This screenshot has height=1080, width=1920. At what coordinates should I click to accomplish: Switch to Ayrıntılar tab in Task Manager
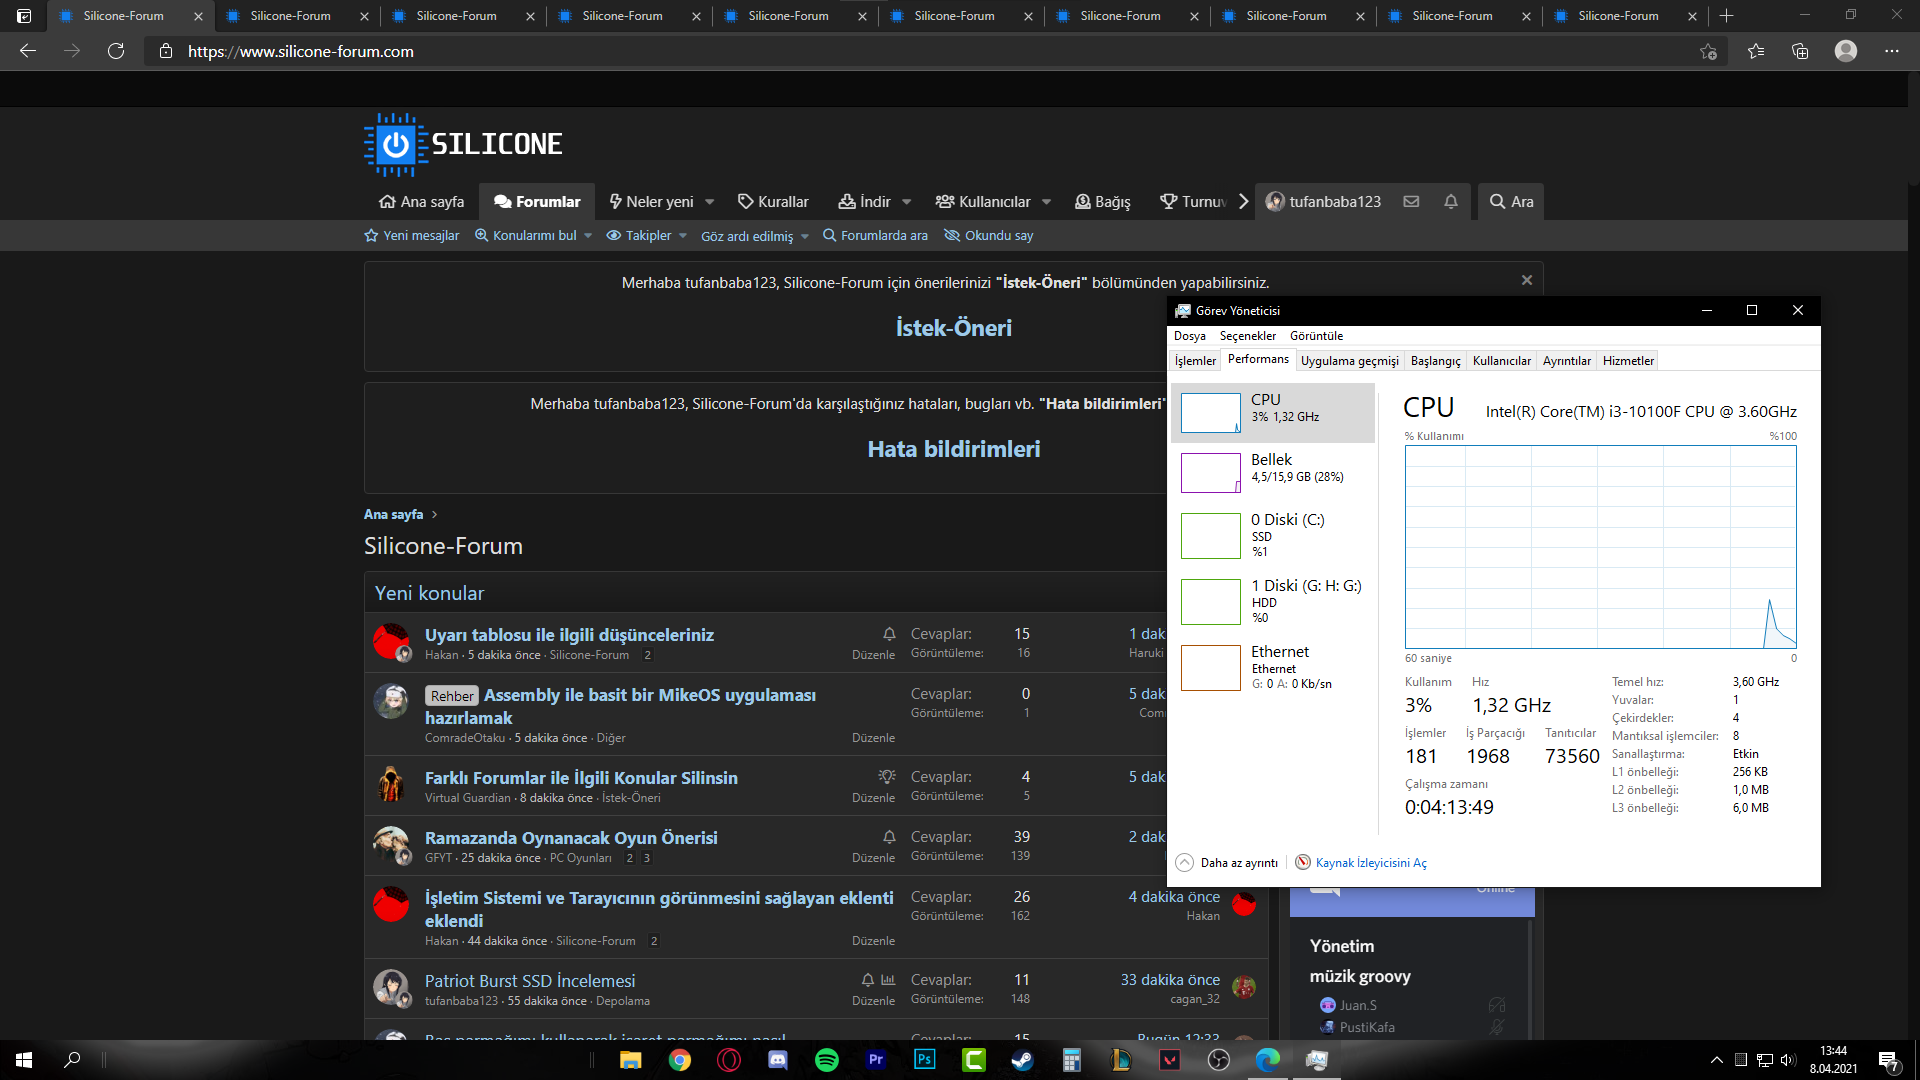[1567, 361]
